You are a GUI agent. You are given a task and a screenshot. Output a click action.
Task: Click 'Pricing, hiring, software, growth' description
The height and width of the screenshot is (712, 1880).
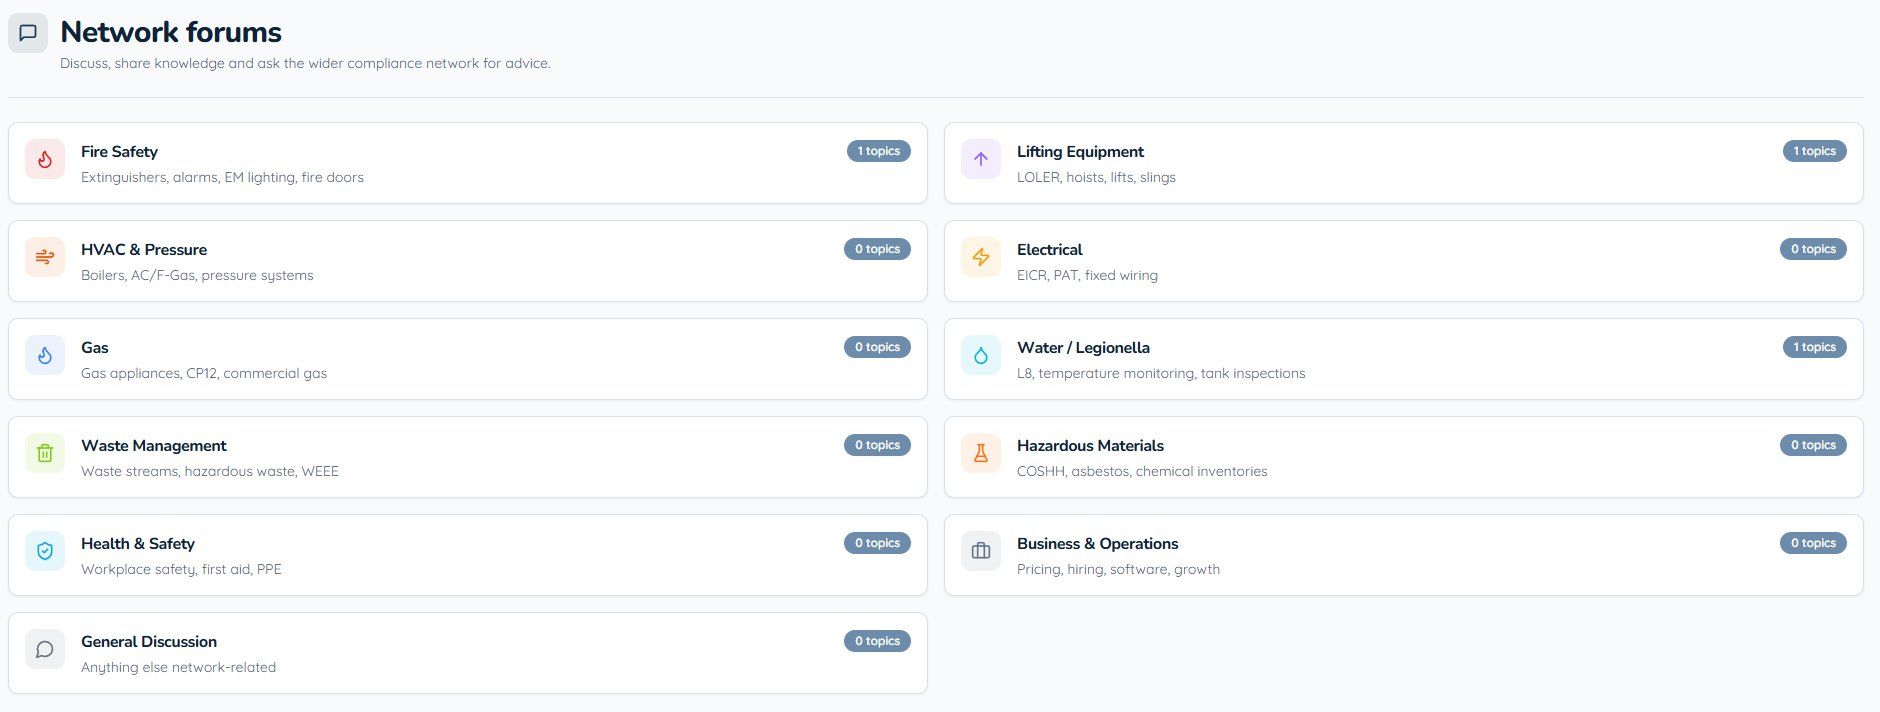1118,569
